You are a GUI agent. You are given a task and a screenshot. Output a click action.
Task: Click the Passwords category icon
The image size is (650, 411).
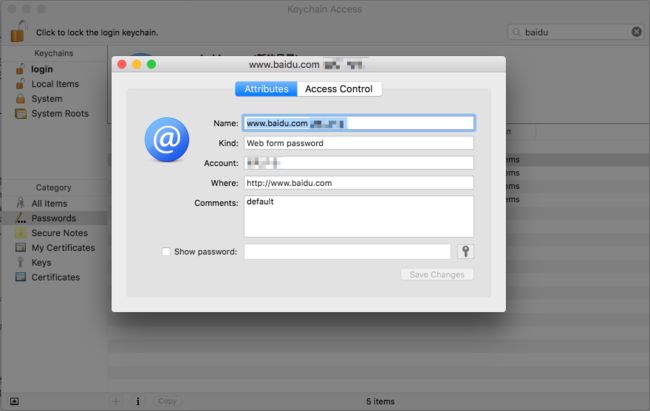pos(20,218)
